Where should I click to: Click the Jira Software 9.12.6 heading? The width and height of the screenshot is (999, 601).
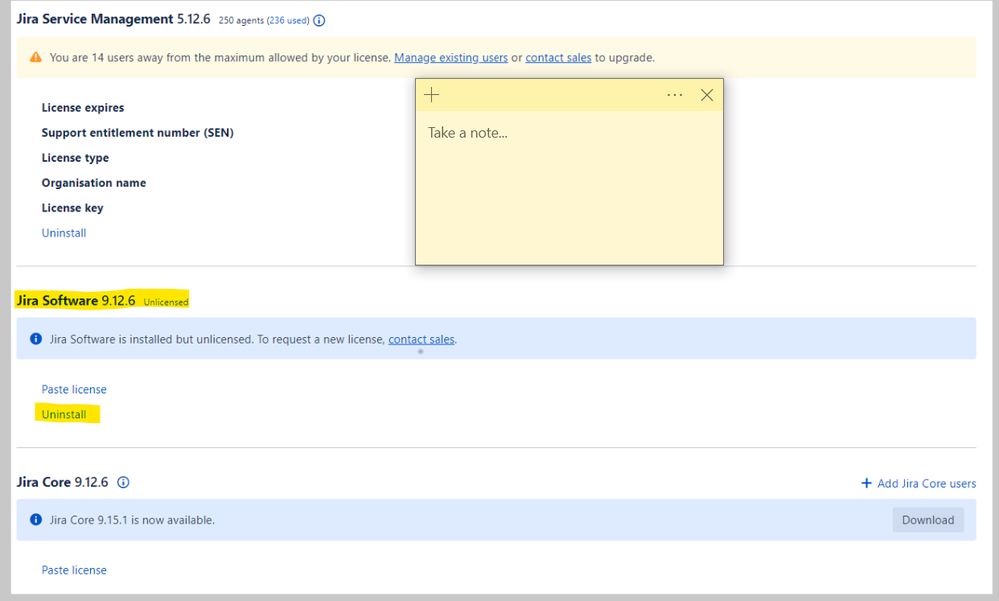tap(76, 301)
